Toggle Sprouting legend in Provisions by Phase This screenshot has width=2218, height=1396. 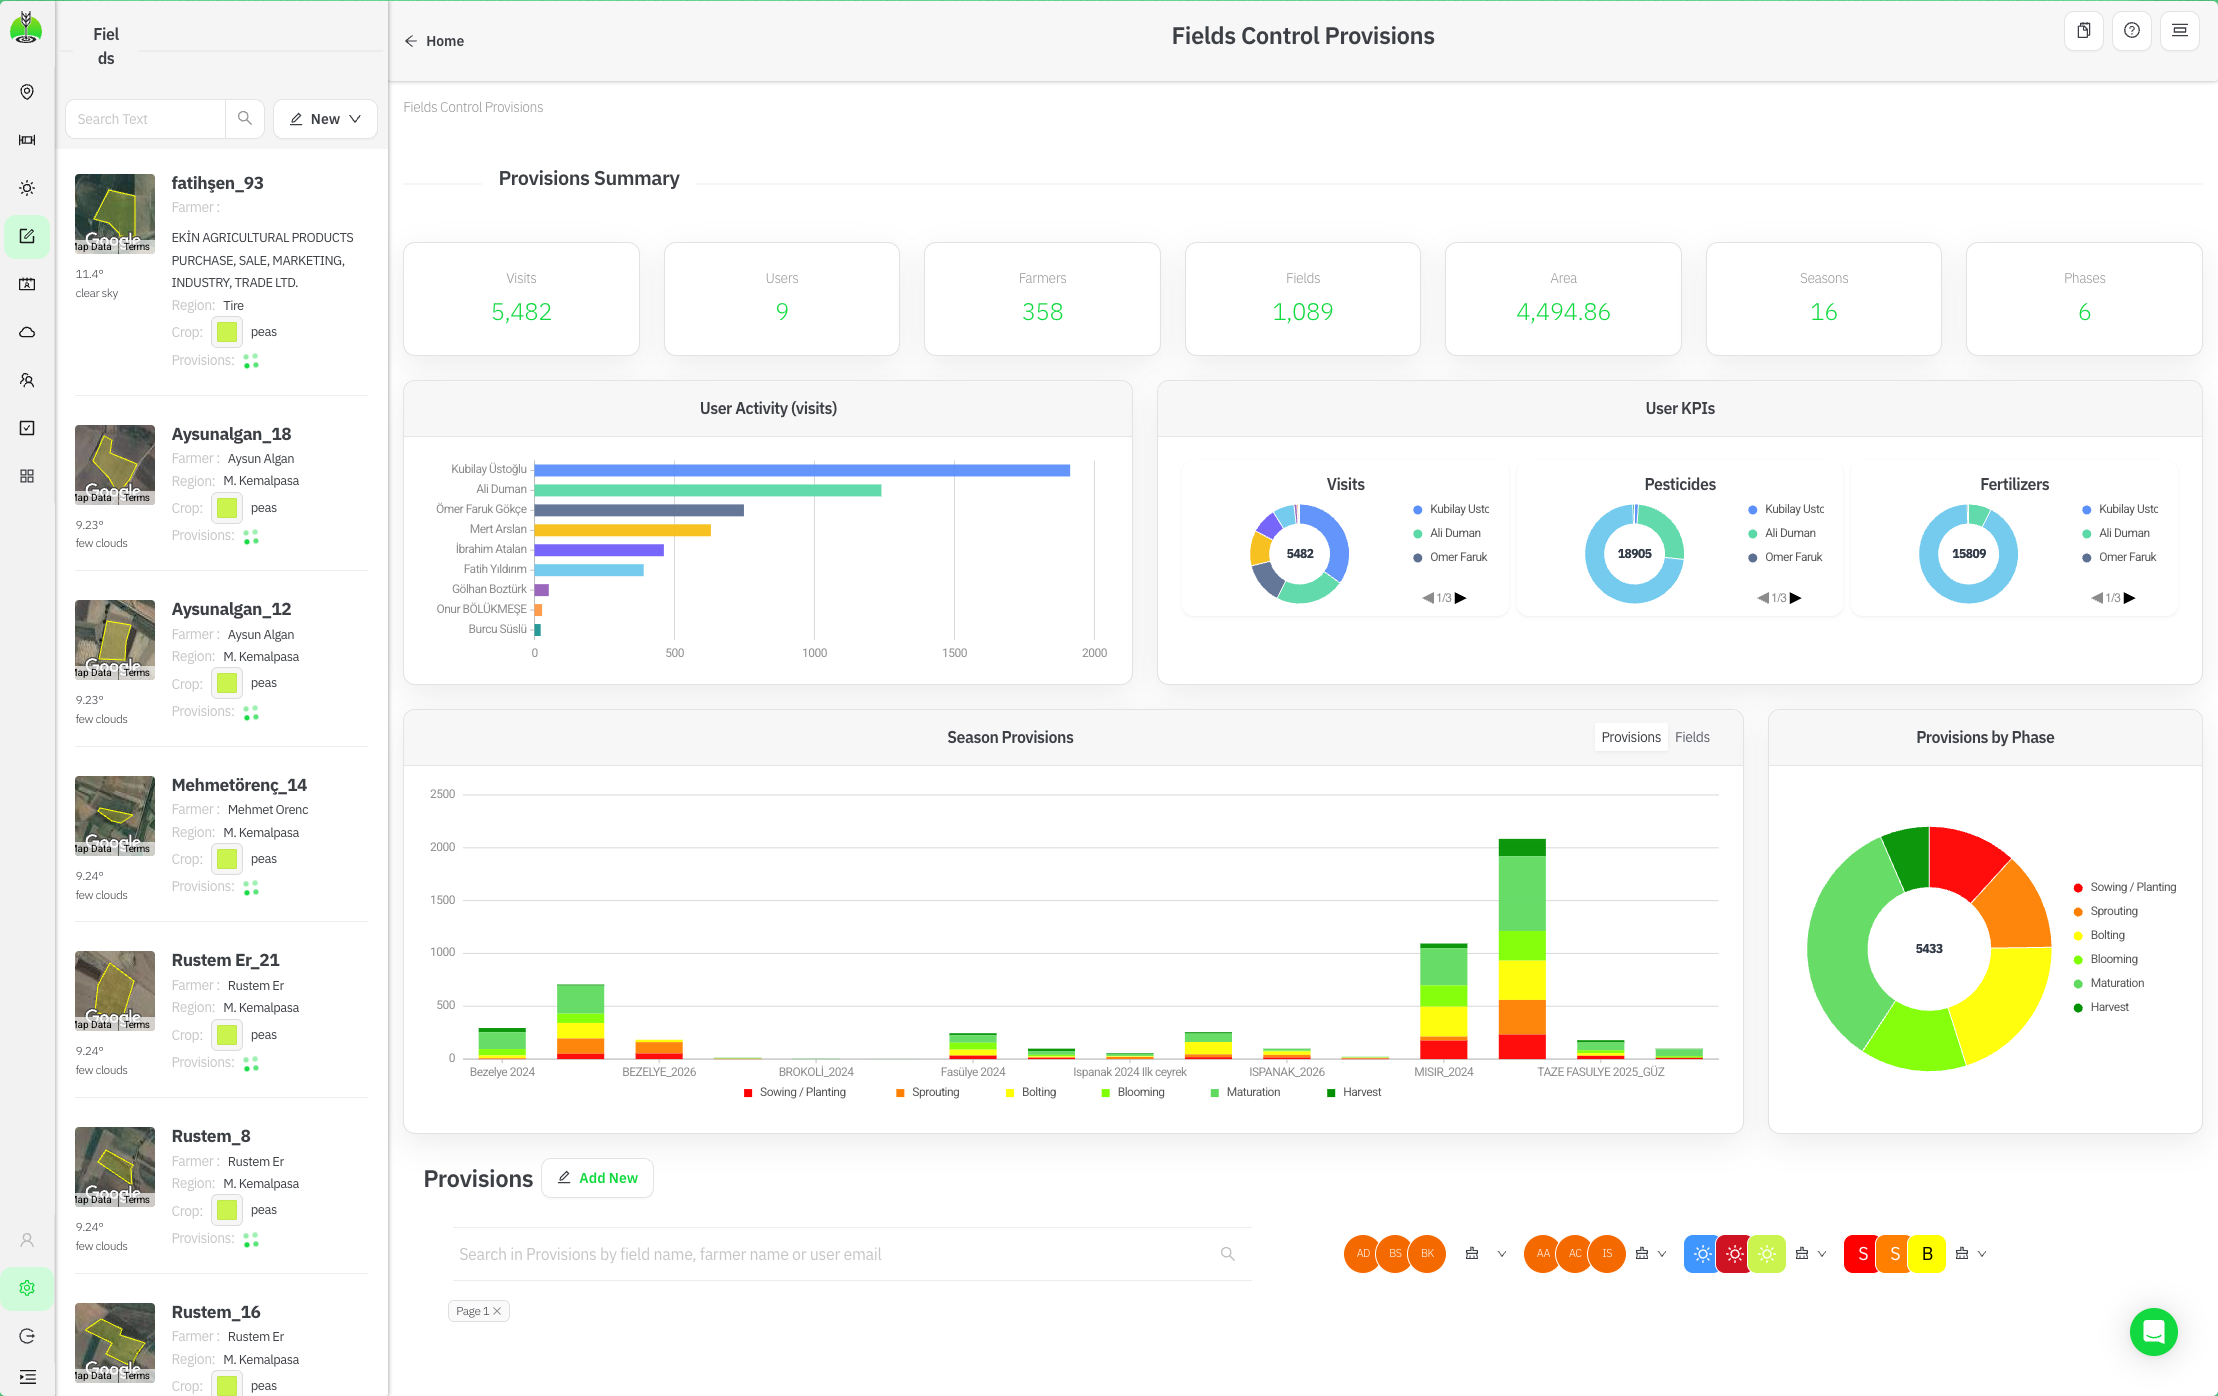[x=2113, y=911]
